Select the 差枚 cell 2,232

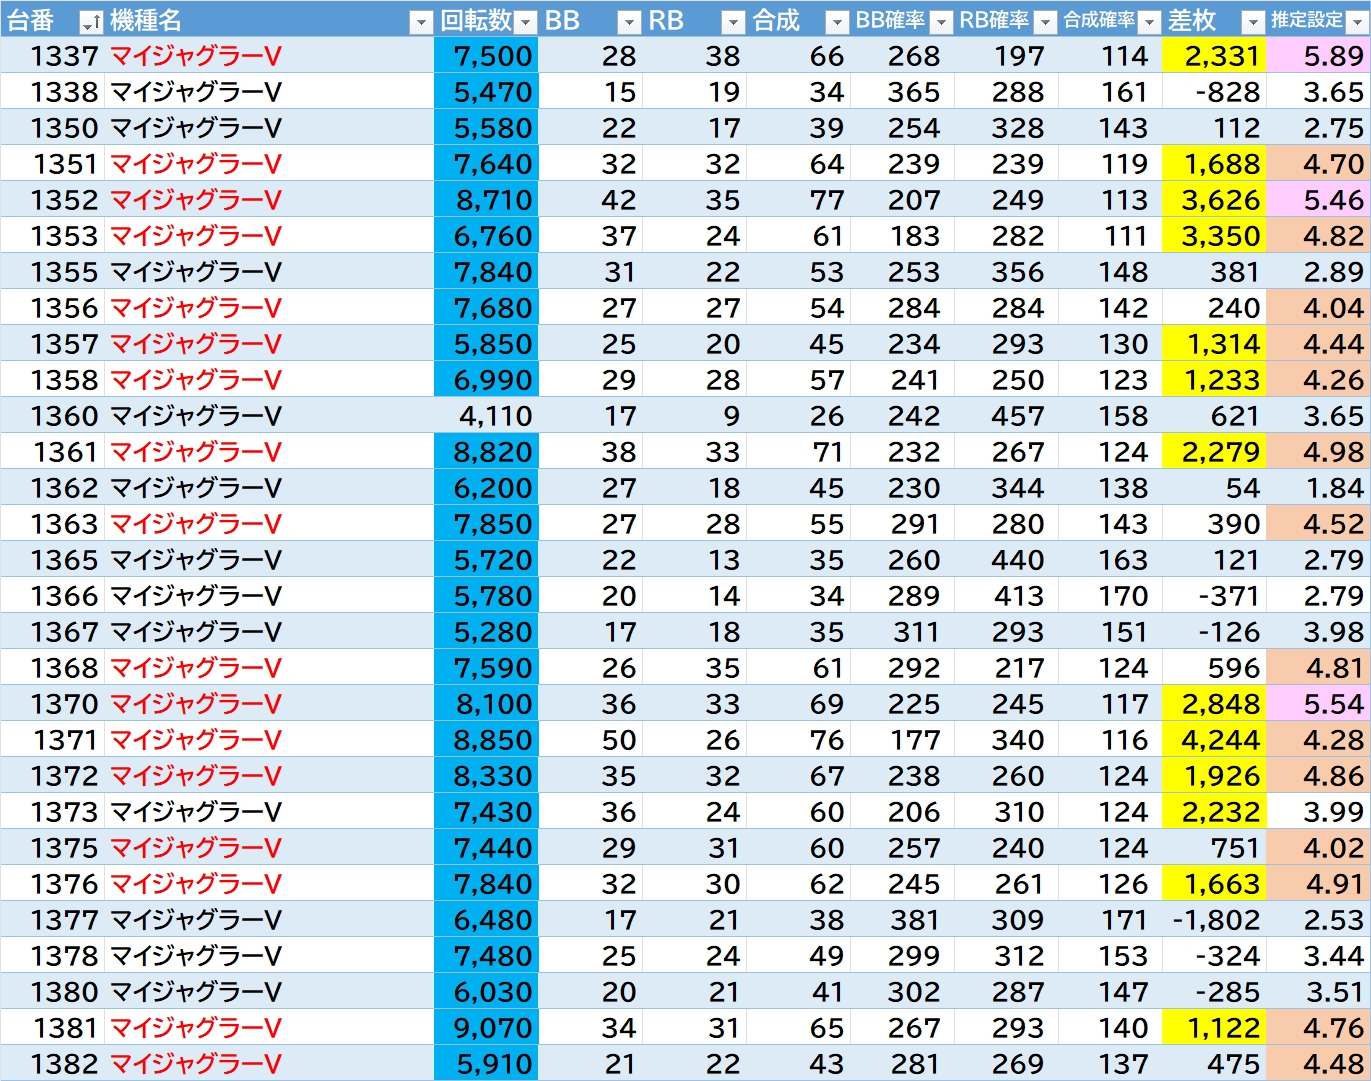[1214, 812]
